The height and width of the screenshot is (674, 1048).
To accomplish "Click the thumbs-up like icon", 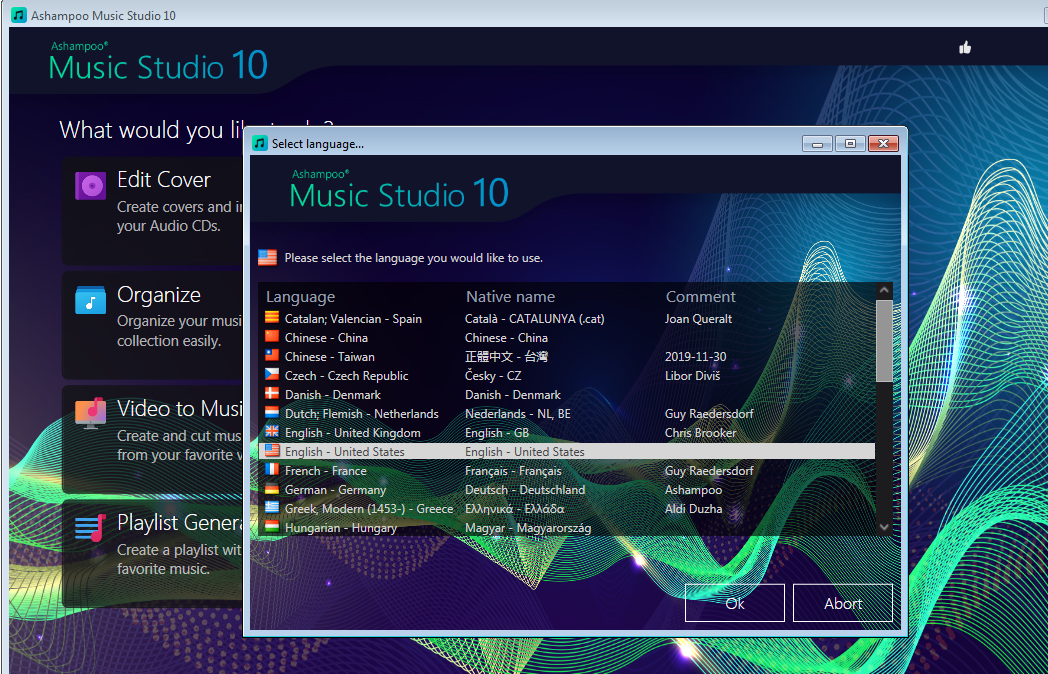I will [964, 47].
